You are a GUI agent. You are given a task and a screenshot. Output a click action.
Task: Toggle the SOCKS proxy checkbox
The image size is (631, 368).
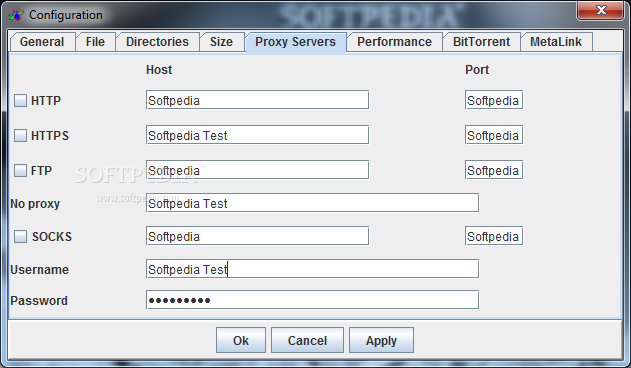(x=21, y=236)
